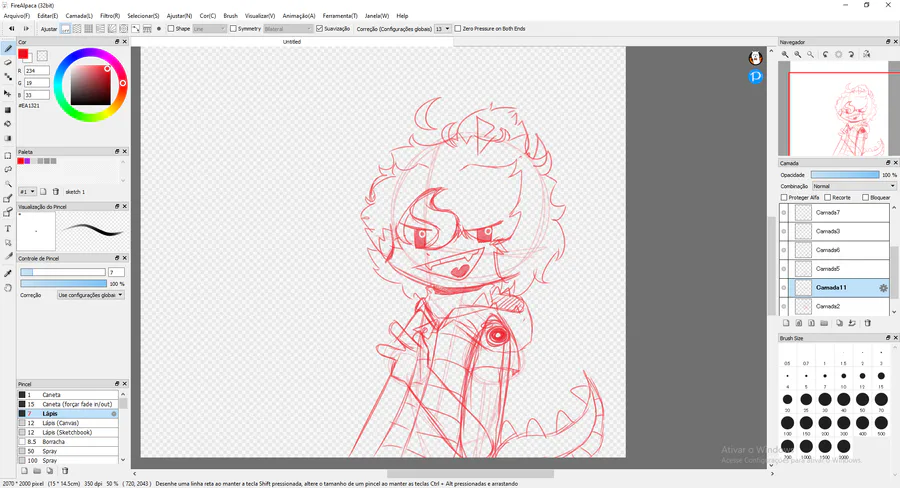Toggle visibility of the Camada7 layer
This screenshot has height=488, width=900.
(784, 212)
